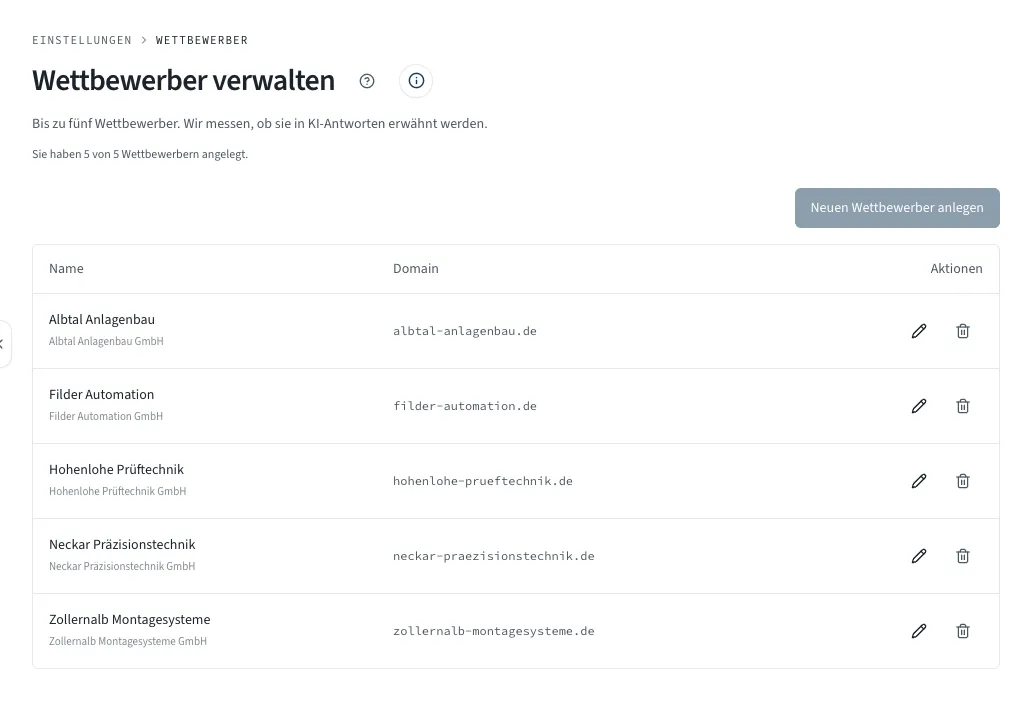Click Hohenlohe Prüftechnik GmbH subtitle
Viewport: 1032px width, 701px height.
click(117, 492)
